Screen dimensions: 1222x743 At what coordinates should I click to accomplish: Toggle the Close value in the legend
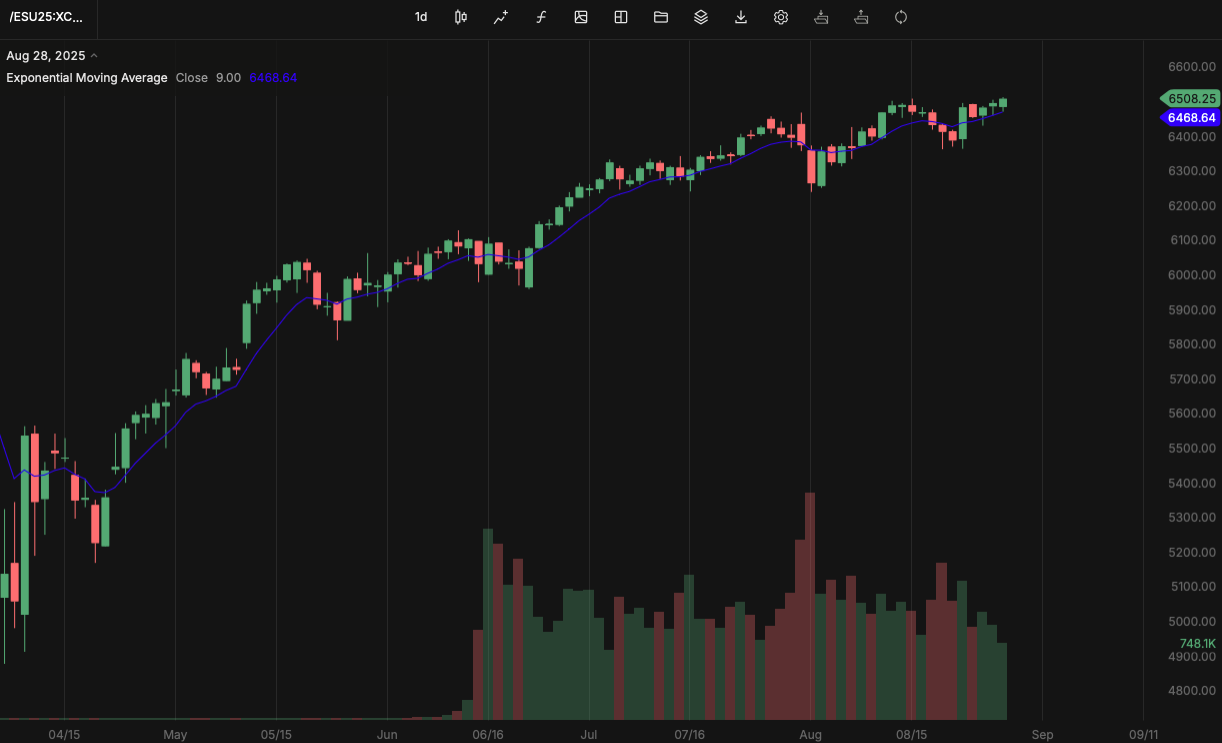point(191,77)
